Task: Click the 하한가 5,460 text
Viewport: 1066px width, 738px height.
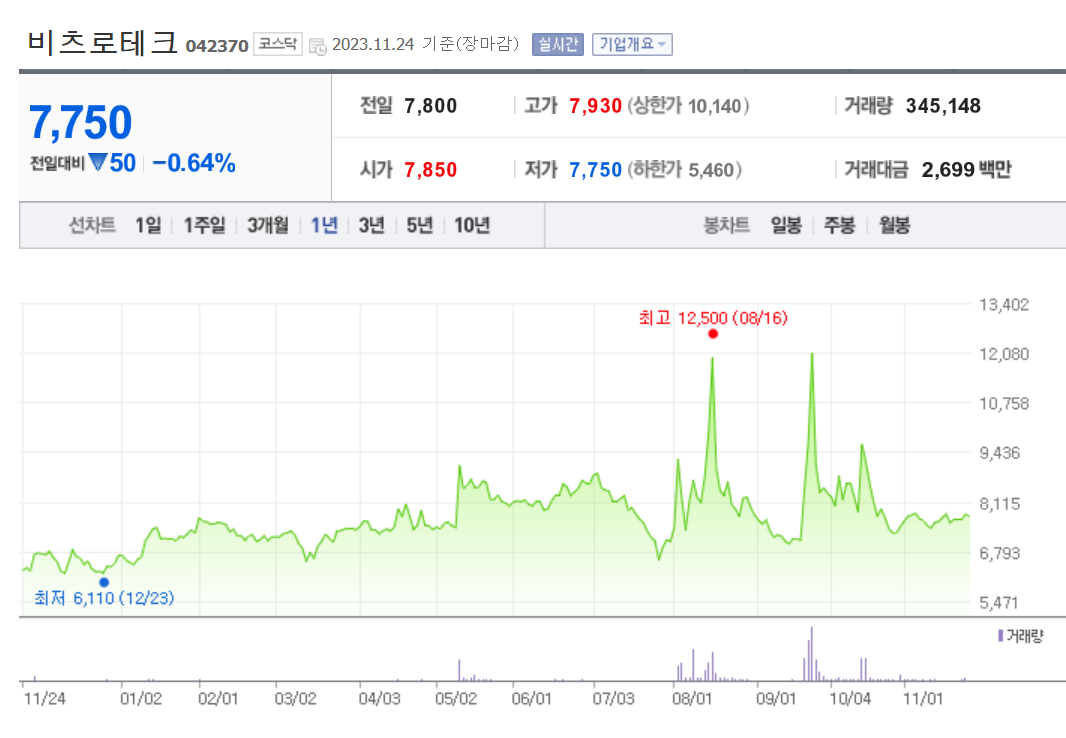Action: (x=684, y=170)
